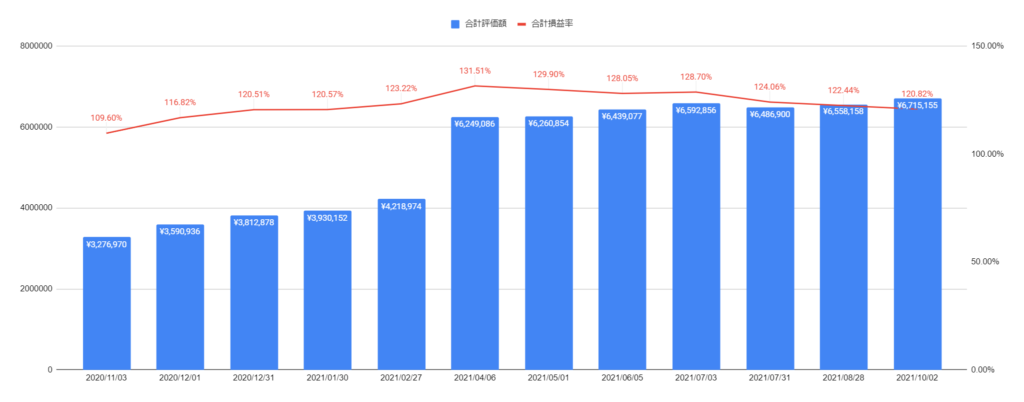Screen dimensions: 1024x402
Task: Click the 122.44% line data label
Action: coord(844,90)
